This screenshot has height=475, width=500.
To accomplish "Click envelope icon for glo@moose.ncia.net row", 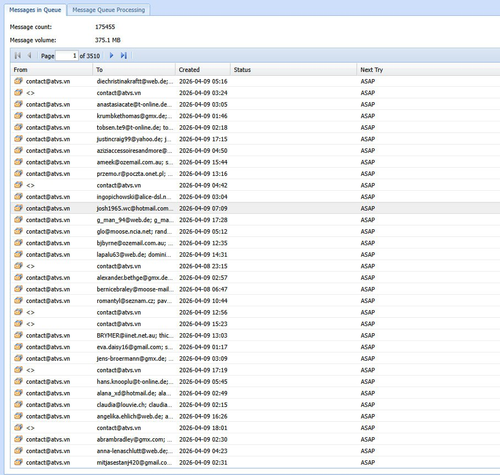I will point(18,231).
